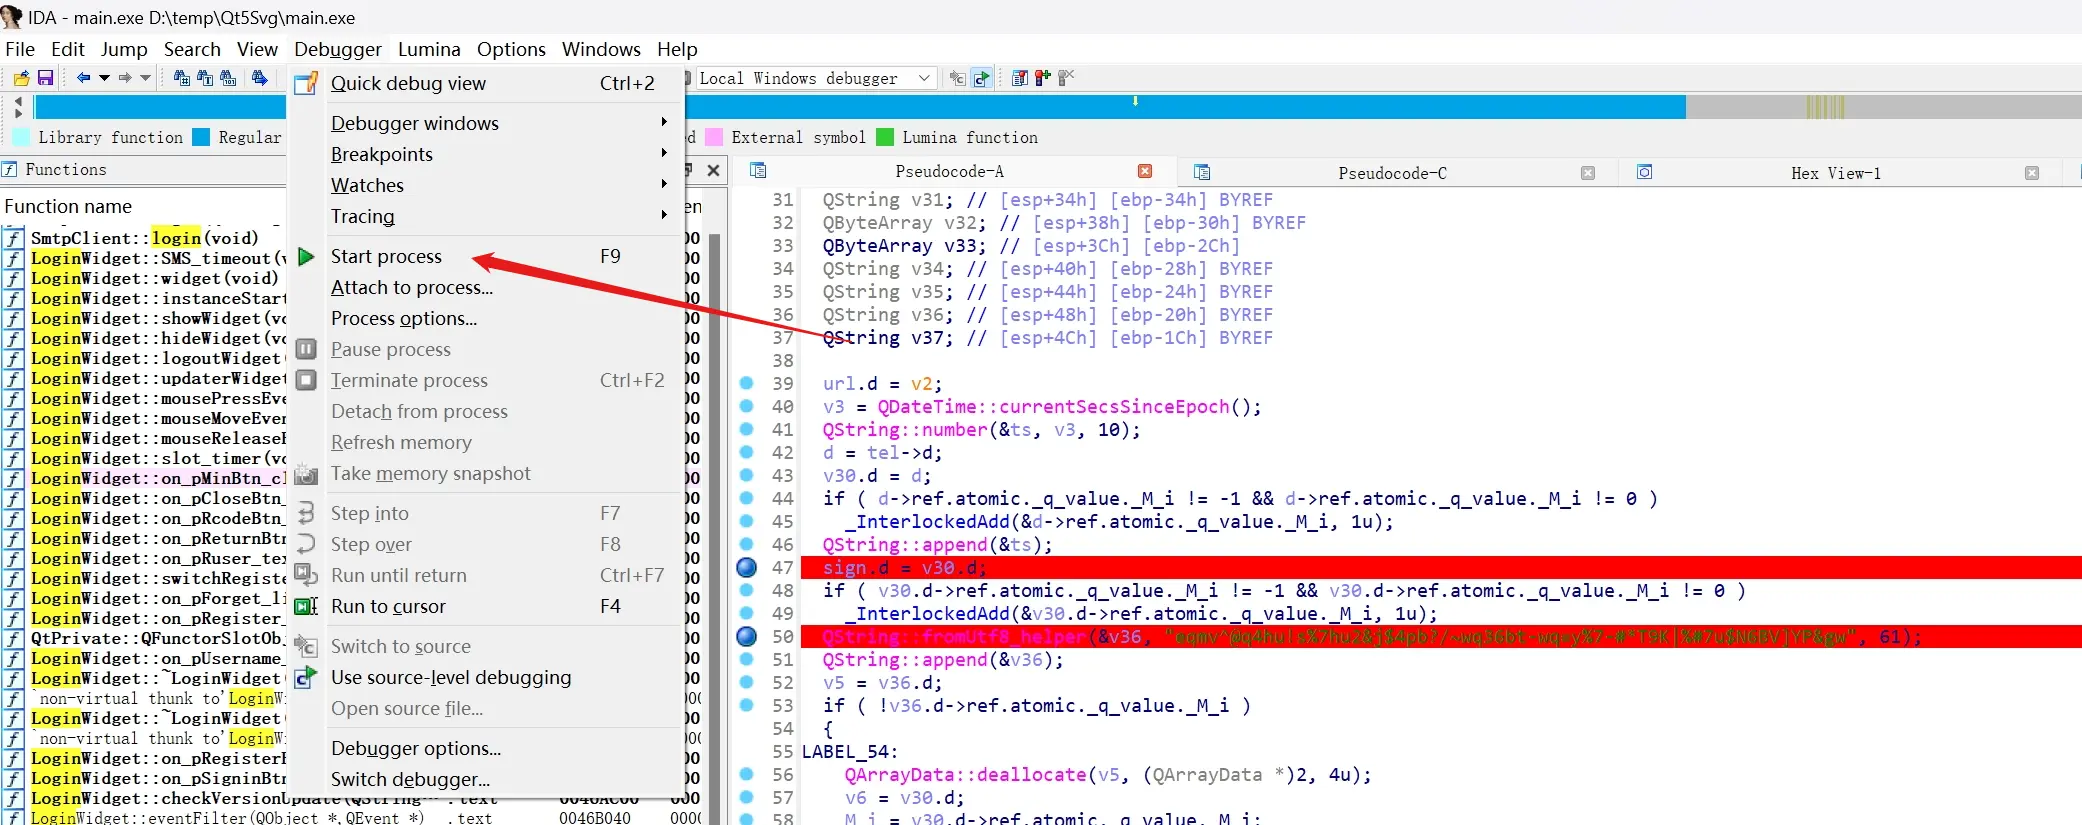2082x825 pixels.
Task: Set breakpoint dot on line 56
Action: [x=746, y=774]
